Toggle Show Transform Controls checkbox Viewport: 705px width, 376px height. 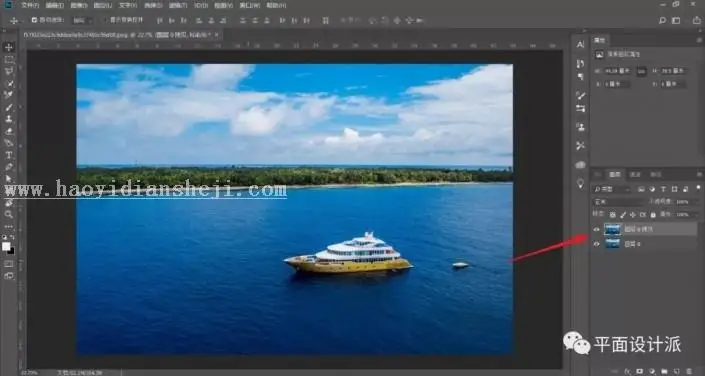[x=106, y=20]
